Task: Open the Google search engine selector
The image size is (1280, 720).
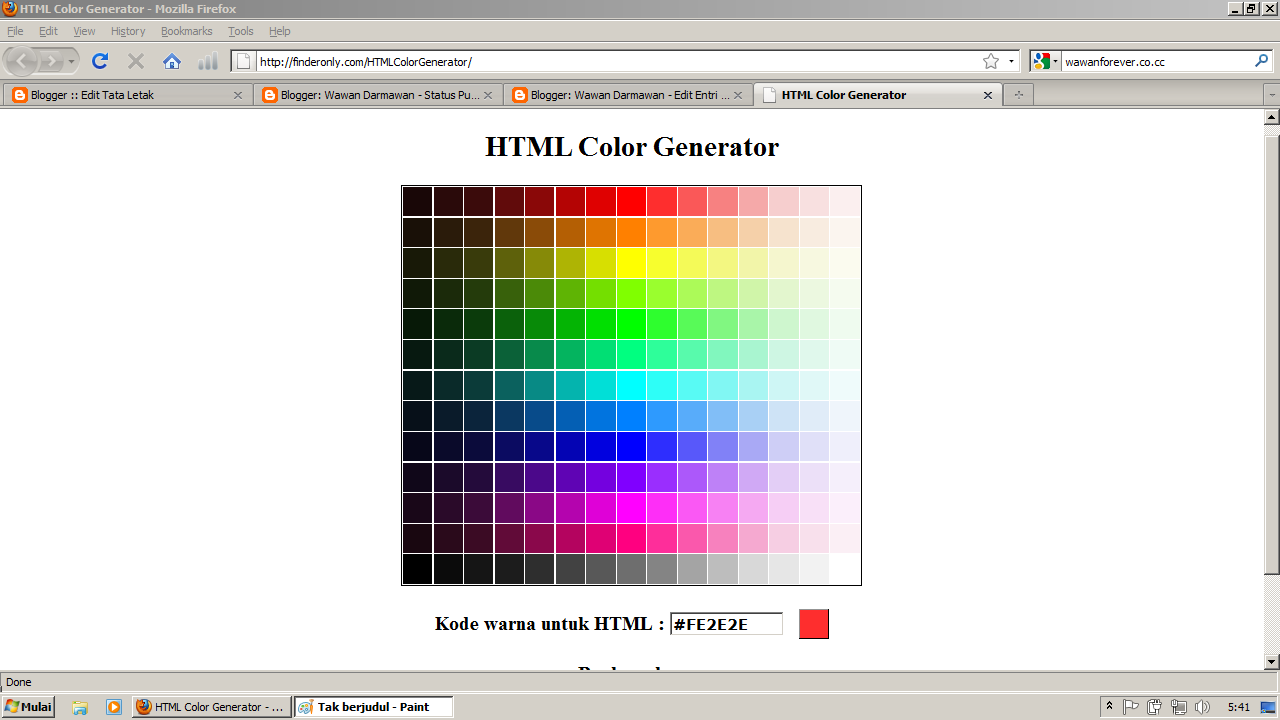Action: pyautogui.click(x=1045, y=61)
